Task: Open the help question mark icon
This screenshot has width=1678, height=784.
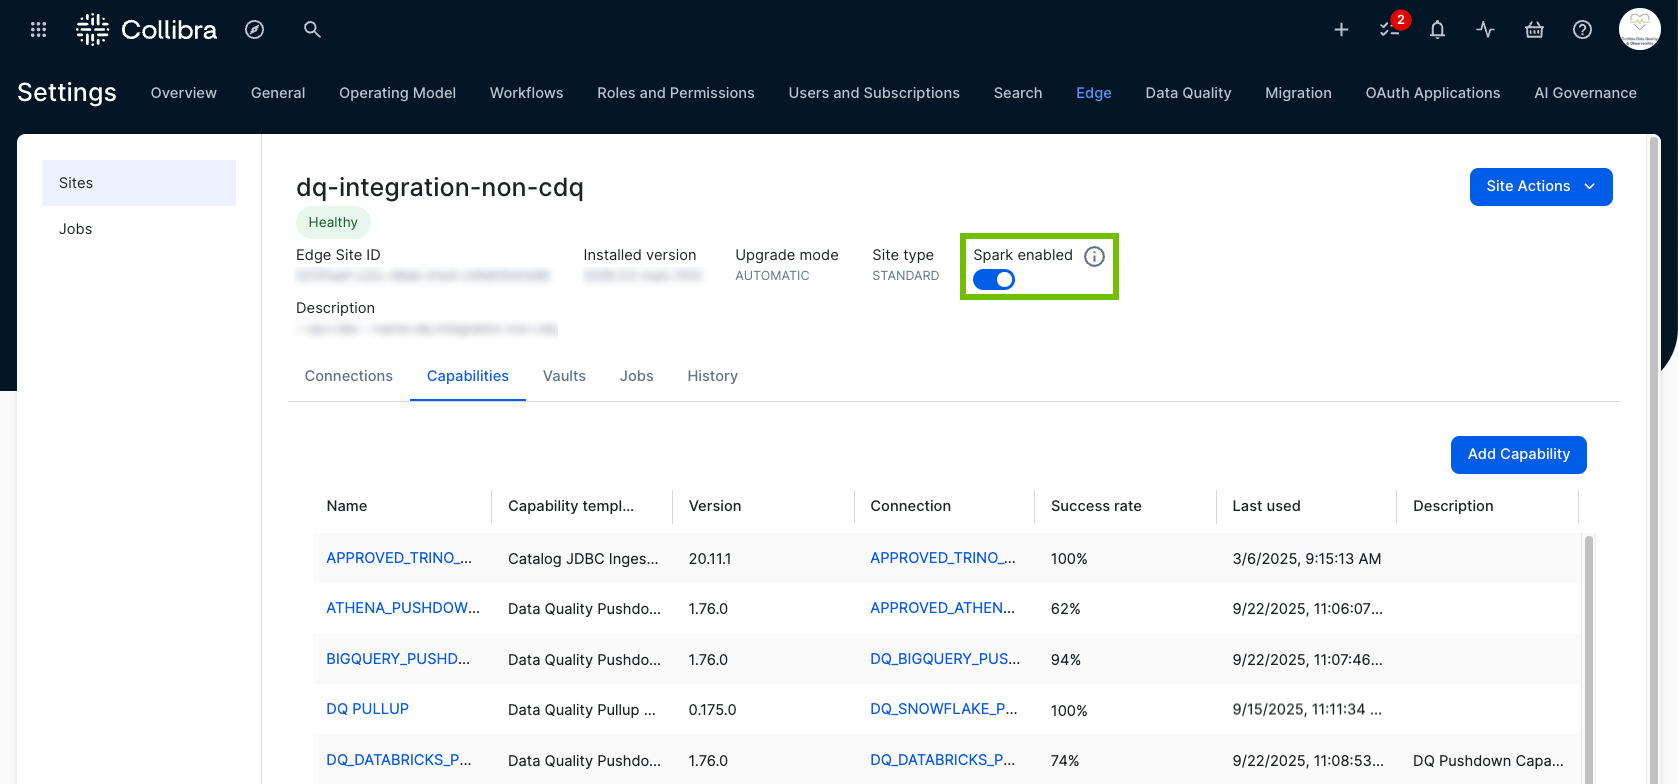Action: click(1582, 30)
